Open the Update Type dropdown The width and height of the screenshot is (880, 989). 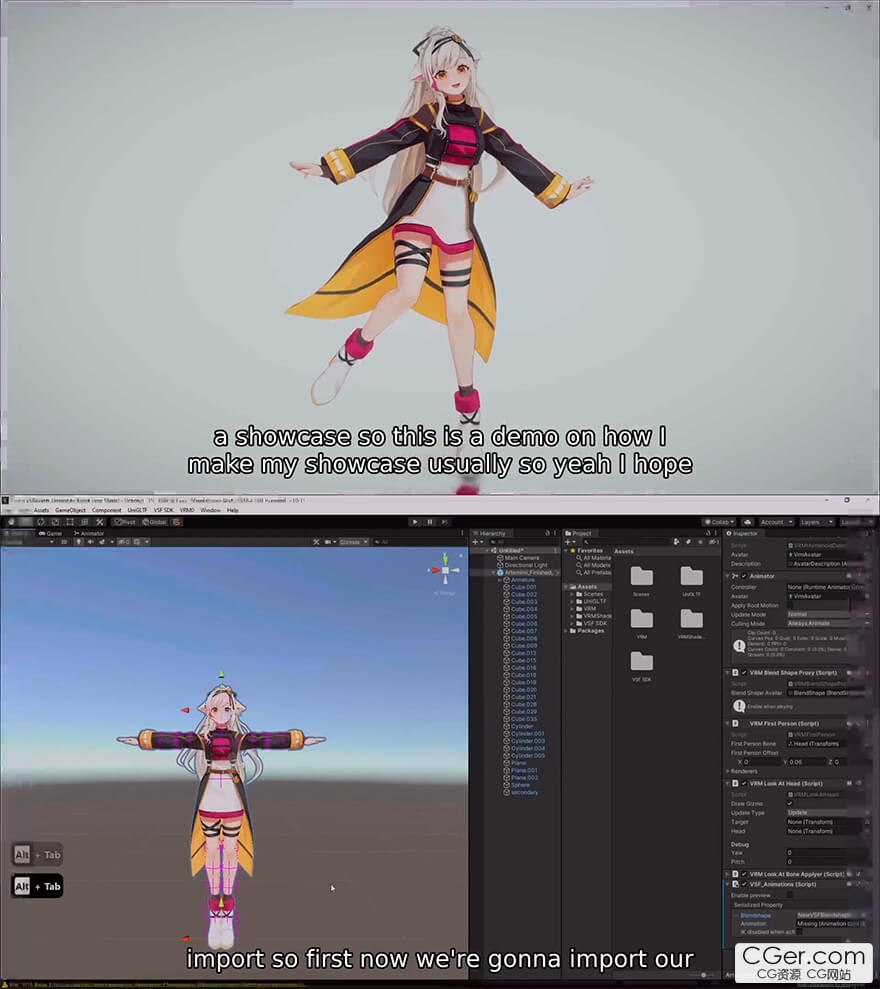(828, 812)
